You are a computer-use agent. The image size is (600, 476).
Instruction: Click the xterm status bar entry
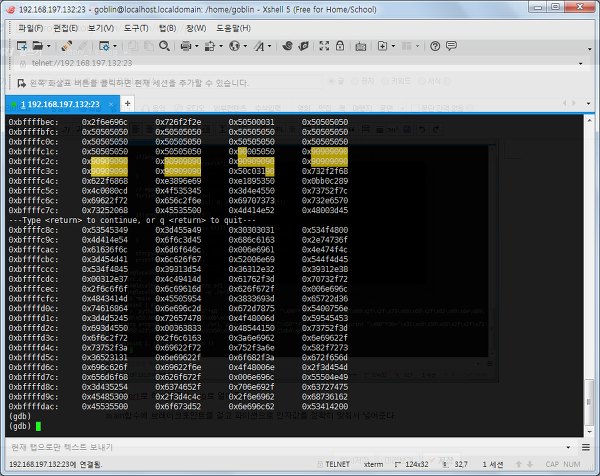click(x=373, y=464)
